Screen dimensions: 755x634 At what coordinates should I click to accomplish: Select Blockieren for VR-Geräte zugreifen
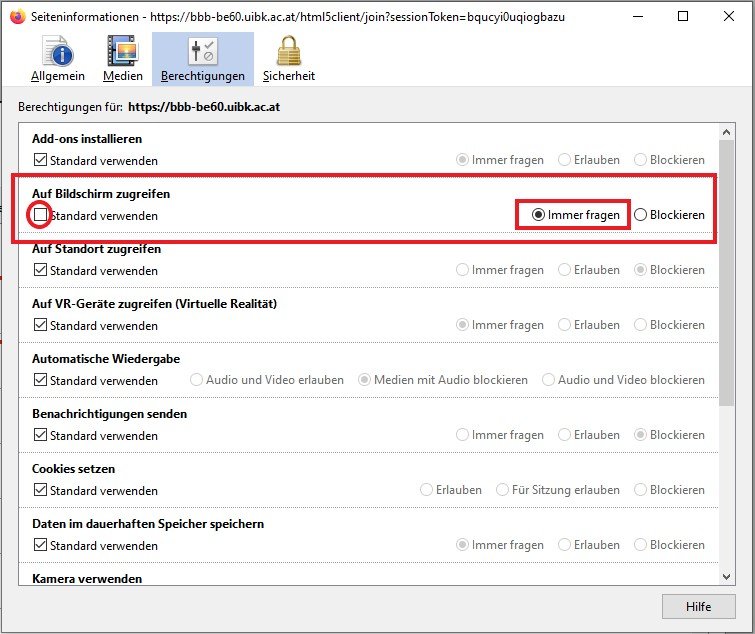pos(640,325)
